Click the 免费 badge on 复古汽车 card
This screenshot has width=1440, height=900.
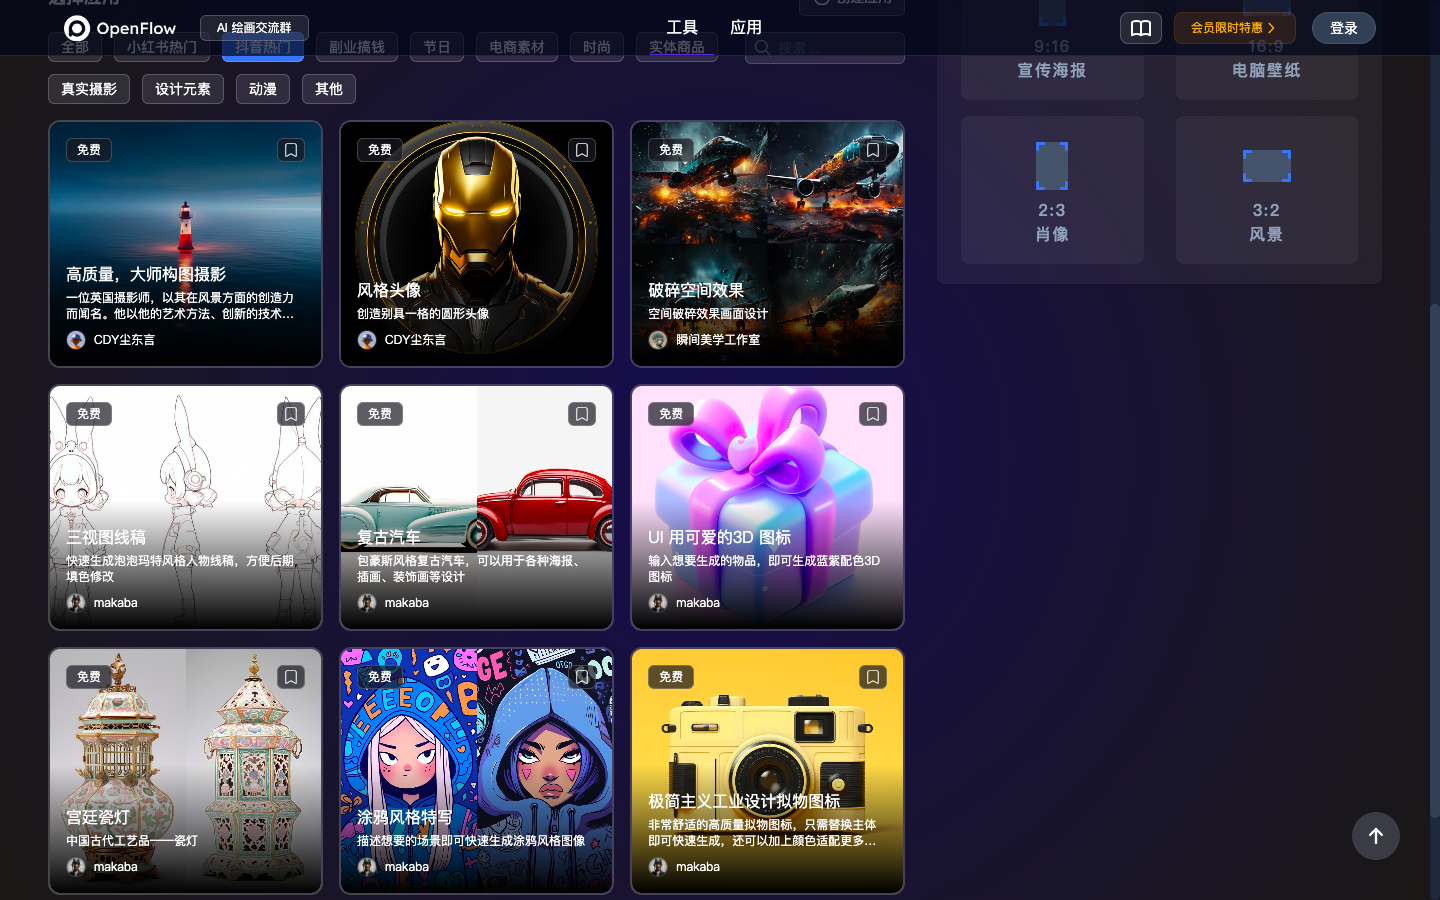point(380,414)
